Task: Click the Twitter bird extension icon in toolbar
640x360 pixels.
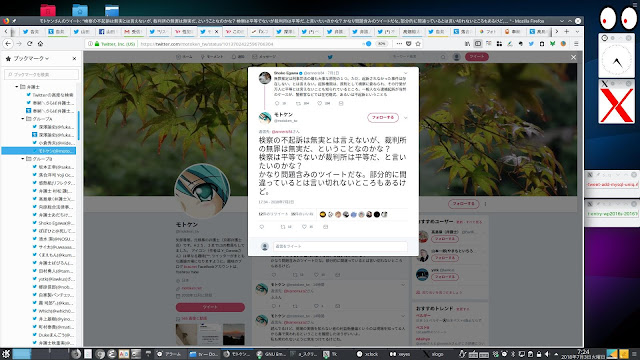Action: pyautogui.click(x=531, y=44)
